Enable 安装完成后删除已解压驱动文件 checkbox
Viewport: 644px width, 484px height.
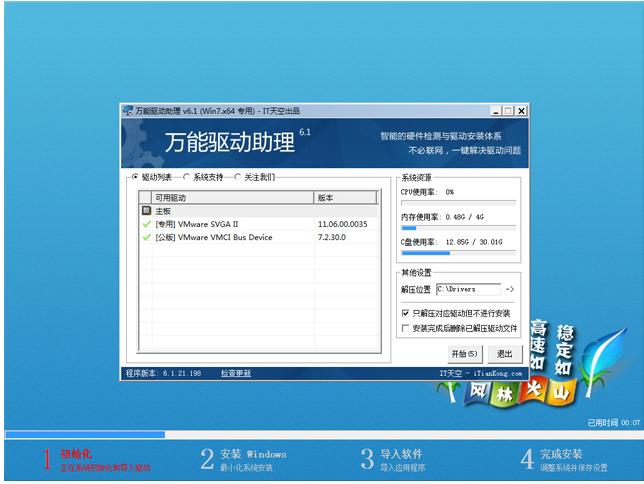point(405,327)
